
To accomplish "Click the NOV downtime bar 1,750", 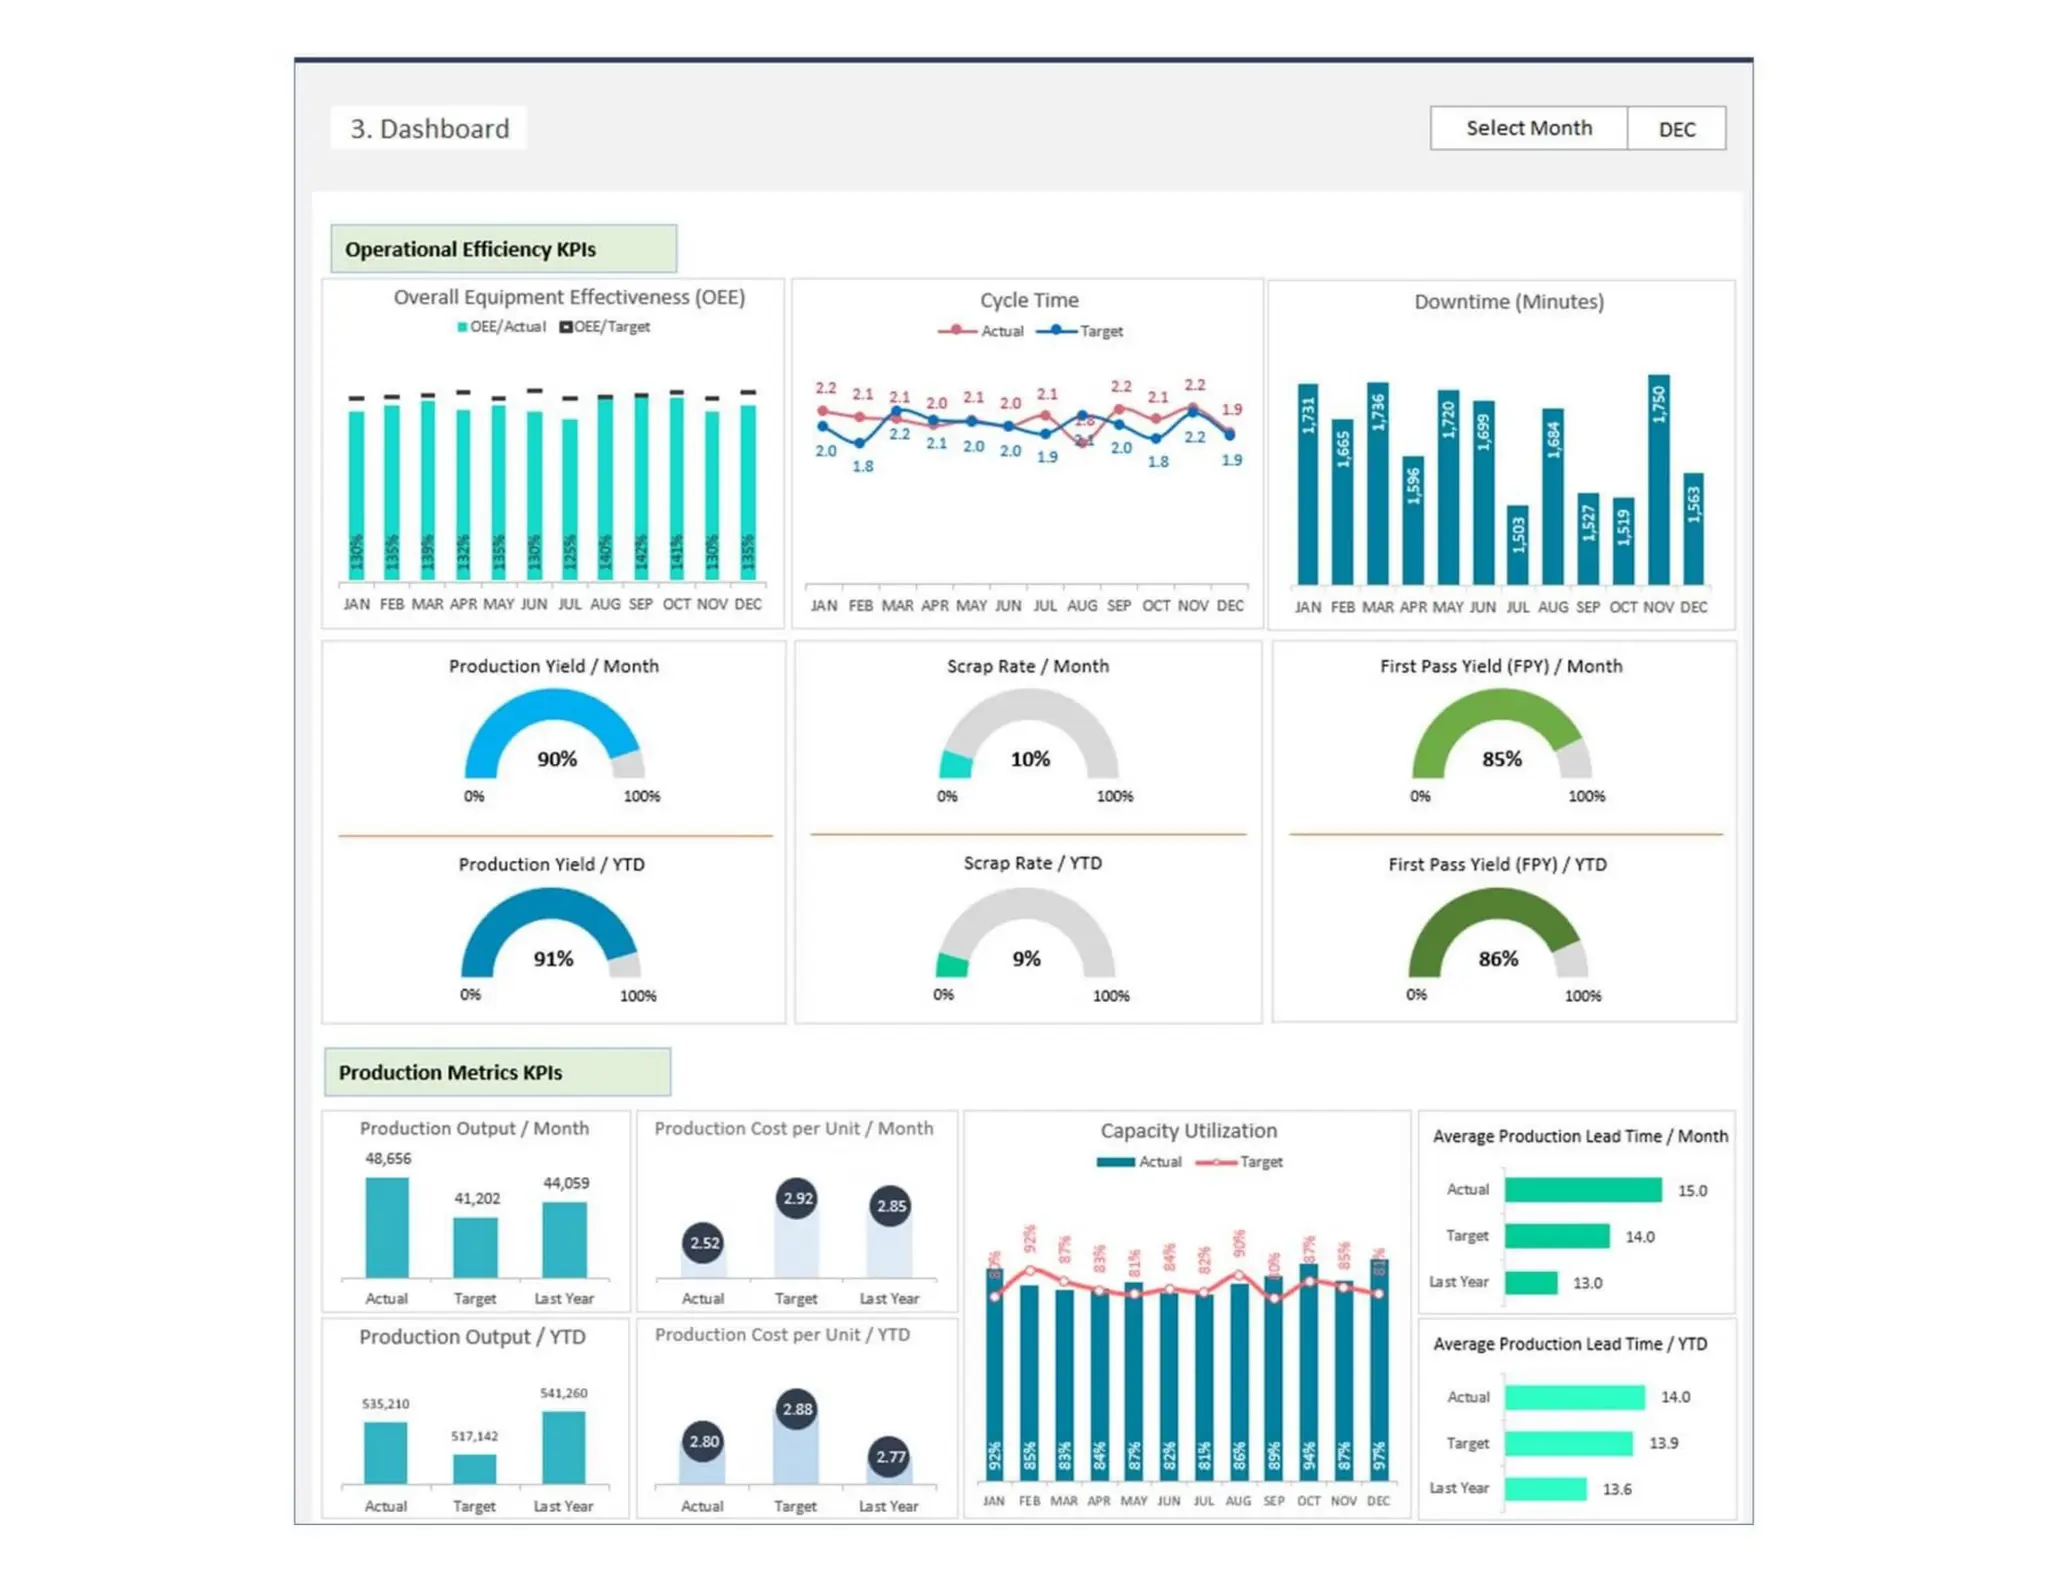I will [1658, 480].
